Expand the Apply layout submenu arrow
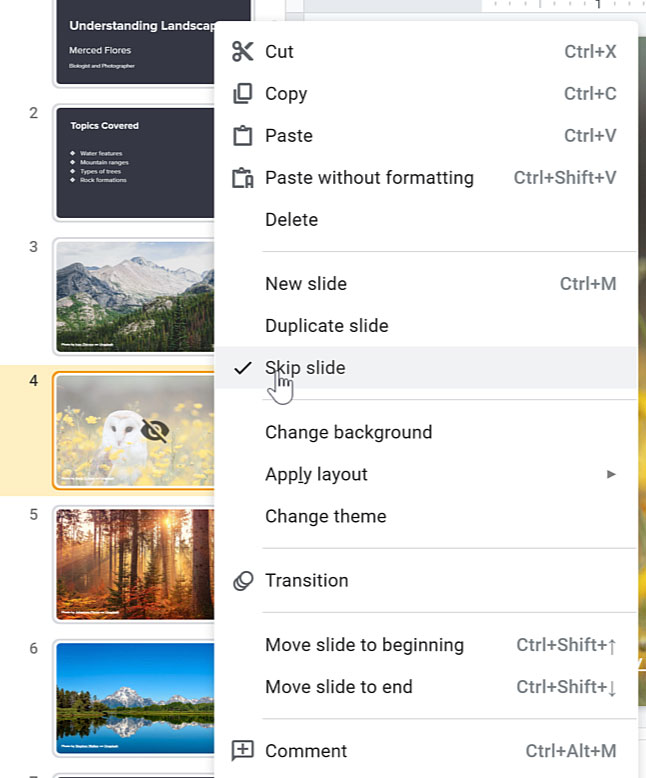The width and height of the screenshot is (646, 778). click(x=611, y=474)
